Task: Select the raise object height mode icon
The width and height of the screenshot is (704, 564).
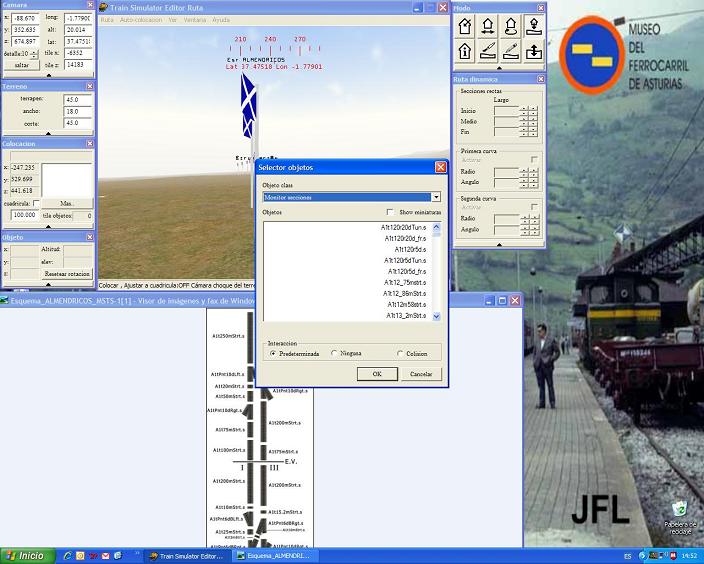Action: (534, 27)
